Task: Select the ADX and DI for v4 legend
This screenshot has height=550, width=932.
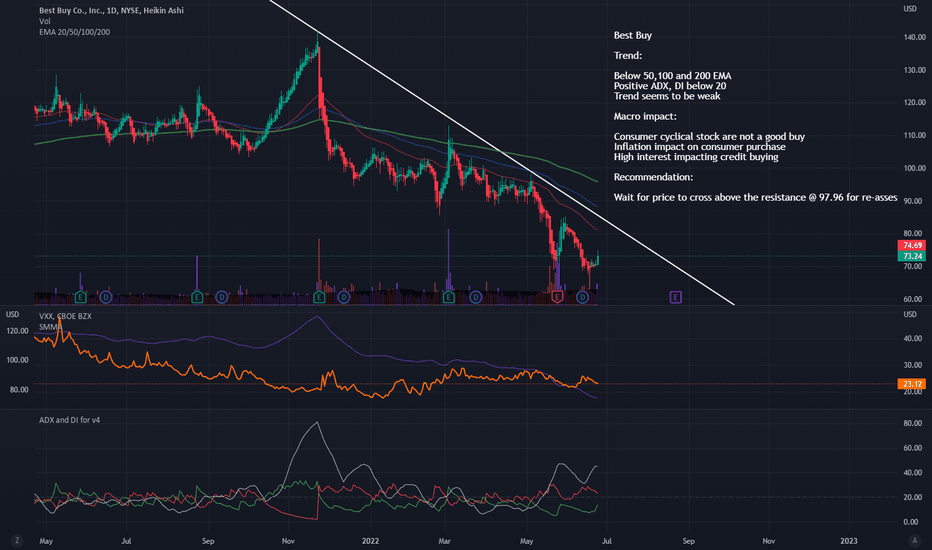Action: (70, 420)
